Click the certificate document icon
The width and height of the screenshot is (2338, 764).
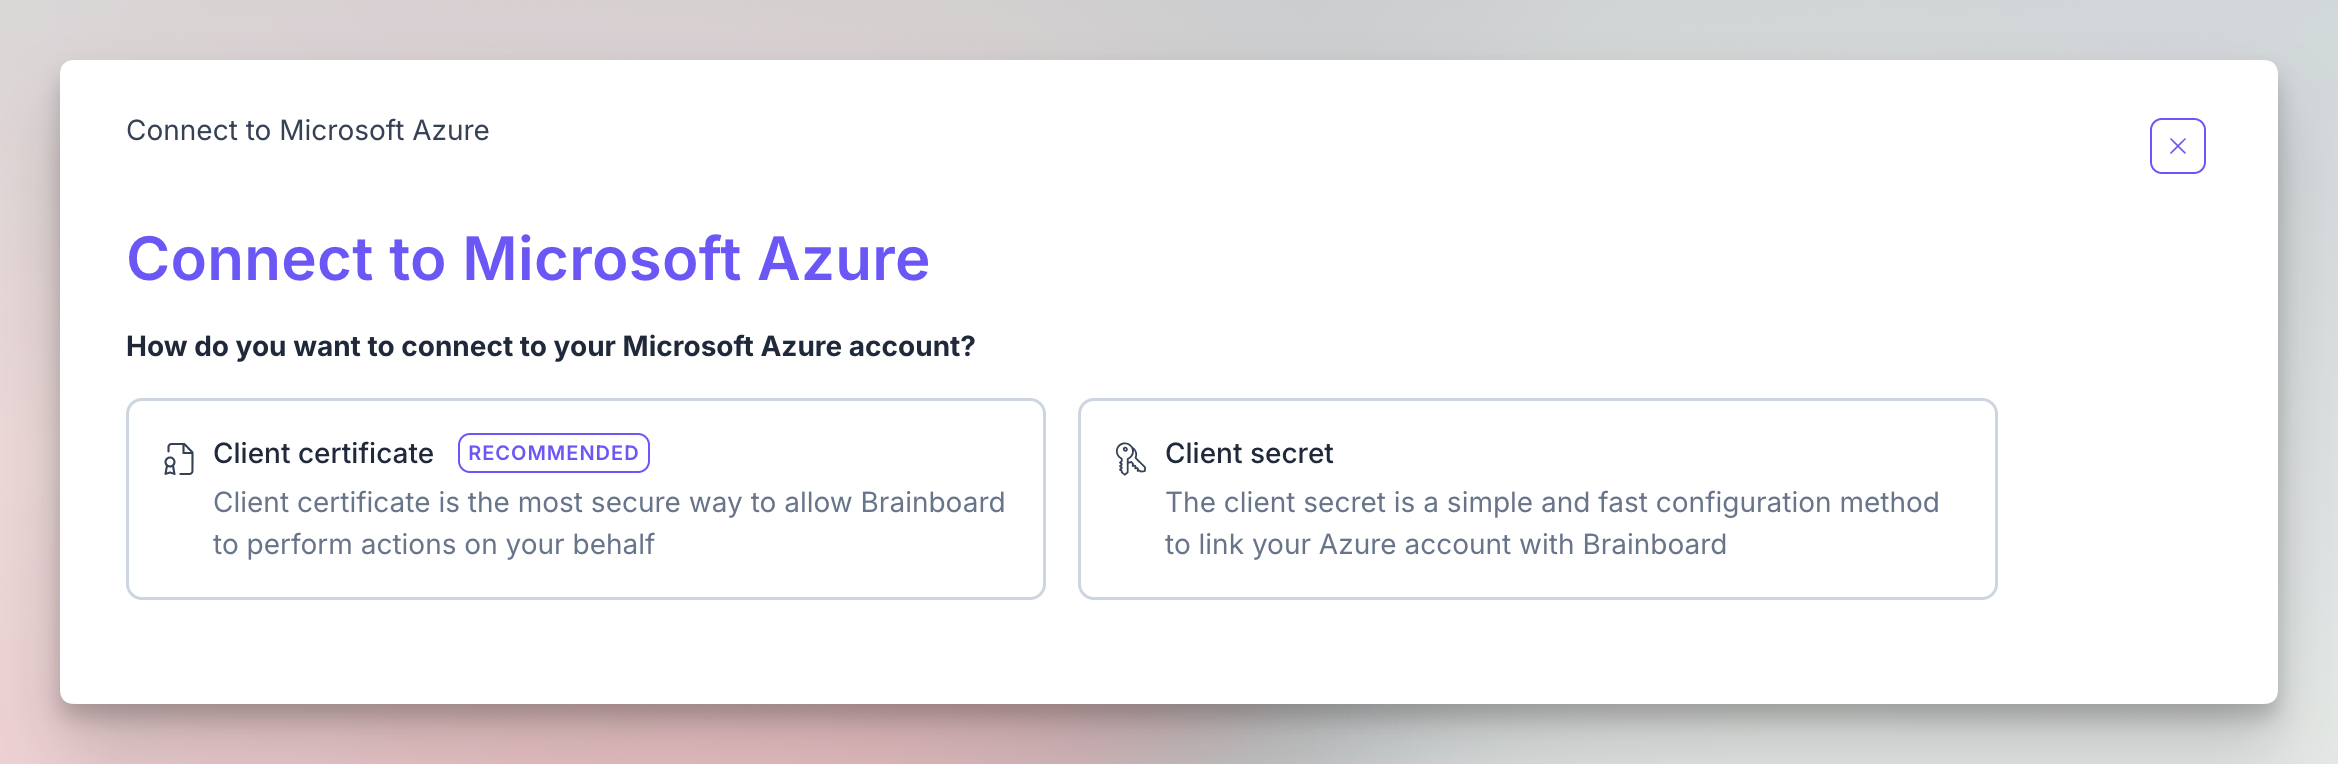[179, 459]
